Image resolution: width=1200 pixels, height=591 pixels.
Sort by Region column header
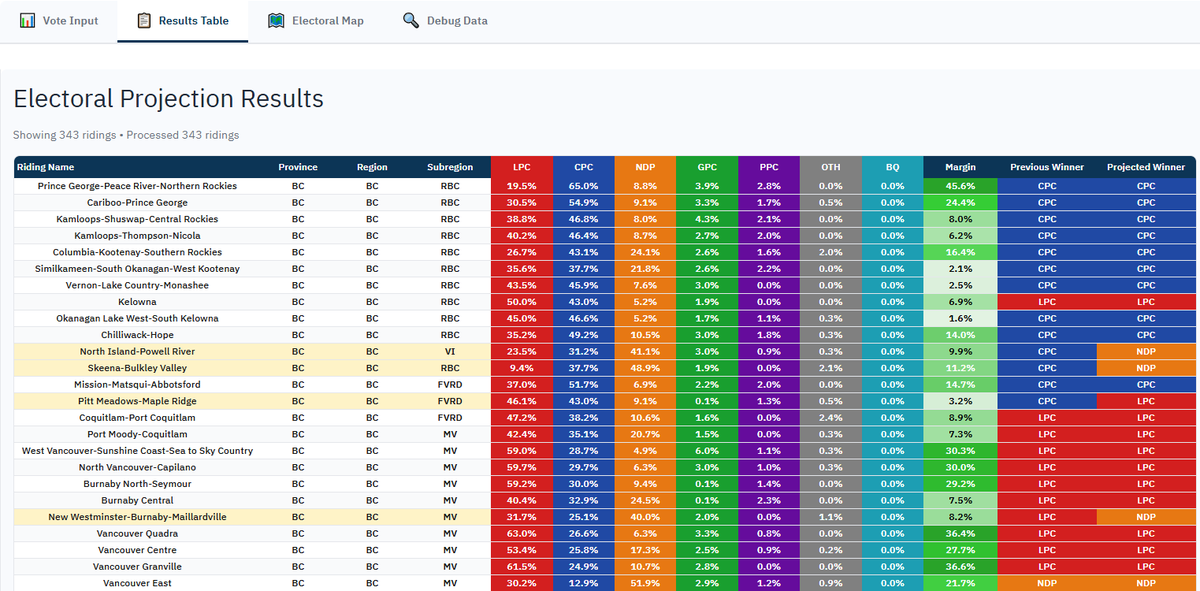[372, 167]
